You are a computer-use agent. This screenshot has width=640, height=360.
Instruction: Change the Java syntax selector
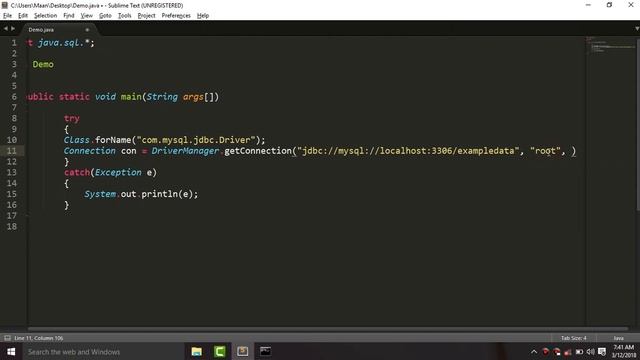(618, 338)
